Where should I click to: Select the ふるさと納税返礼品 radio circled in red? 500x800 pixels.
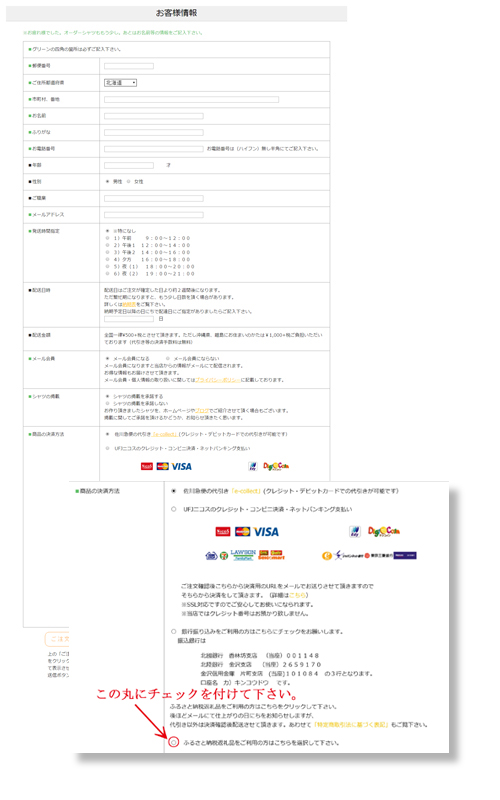(x=173, y=742)
